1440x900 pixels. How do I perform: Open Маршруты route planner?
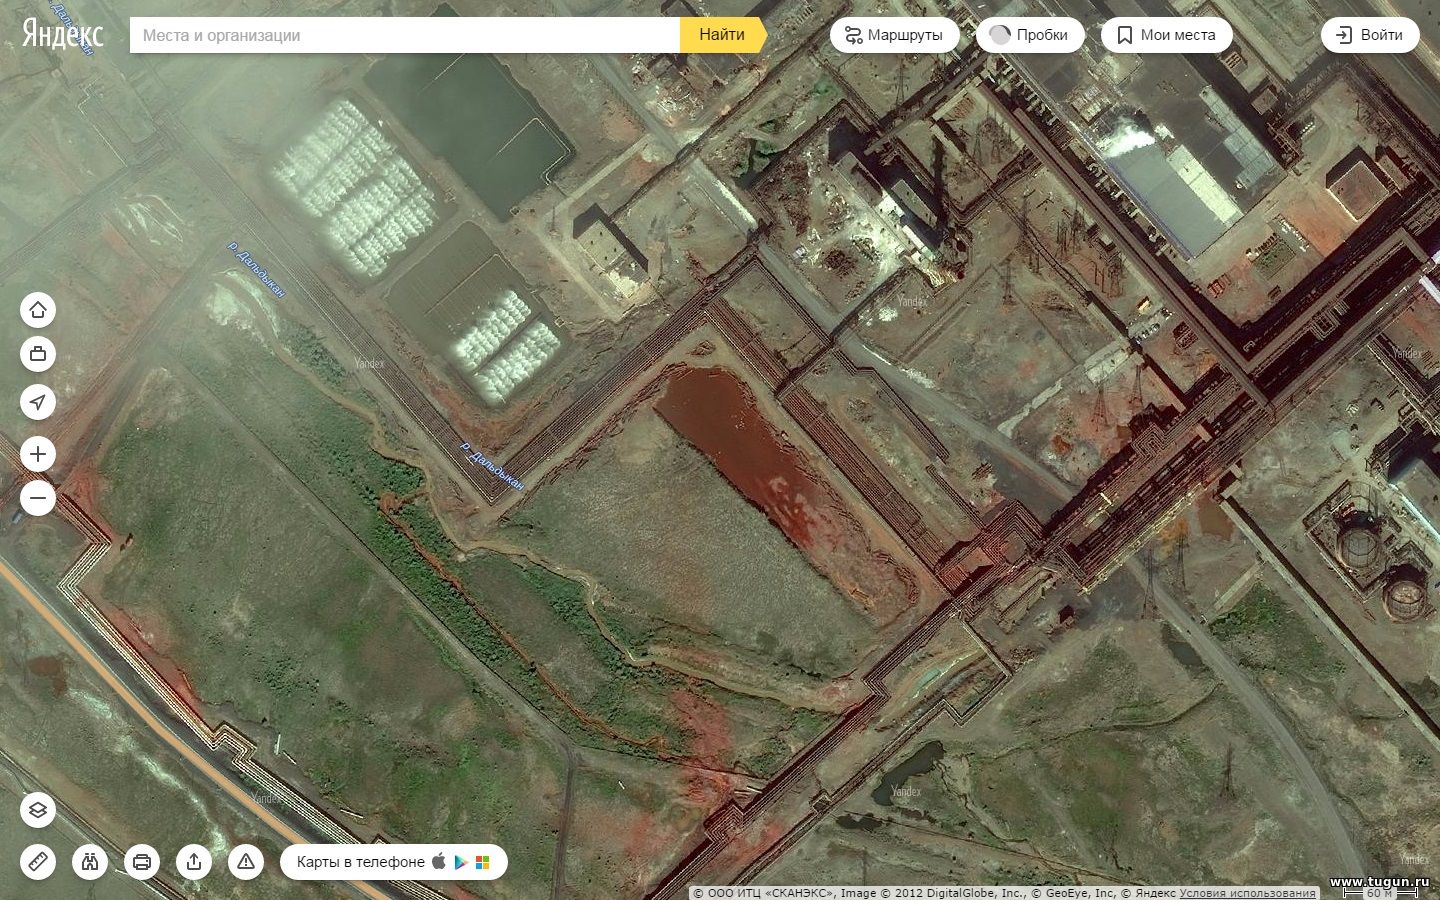894,35
